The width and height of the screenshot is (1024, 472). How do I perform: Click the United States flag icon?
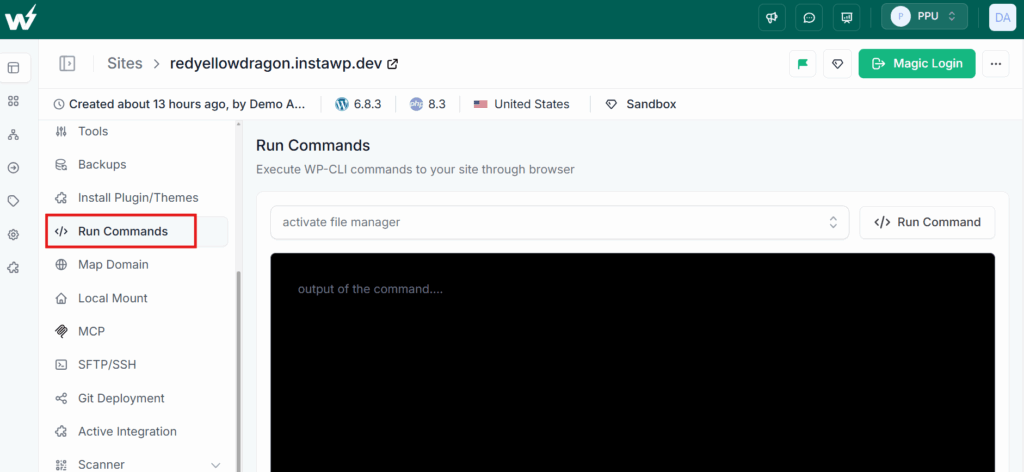[481, 104]
